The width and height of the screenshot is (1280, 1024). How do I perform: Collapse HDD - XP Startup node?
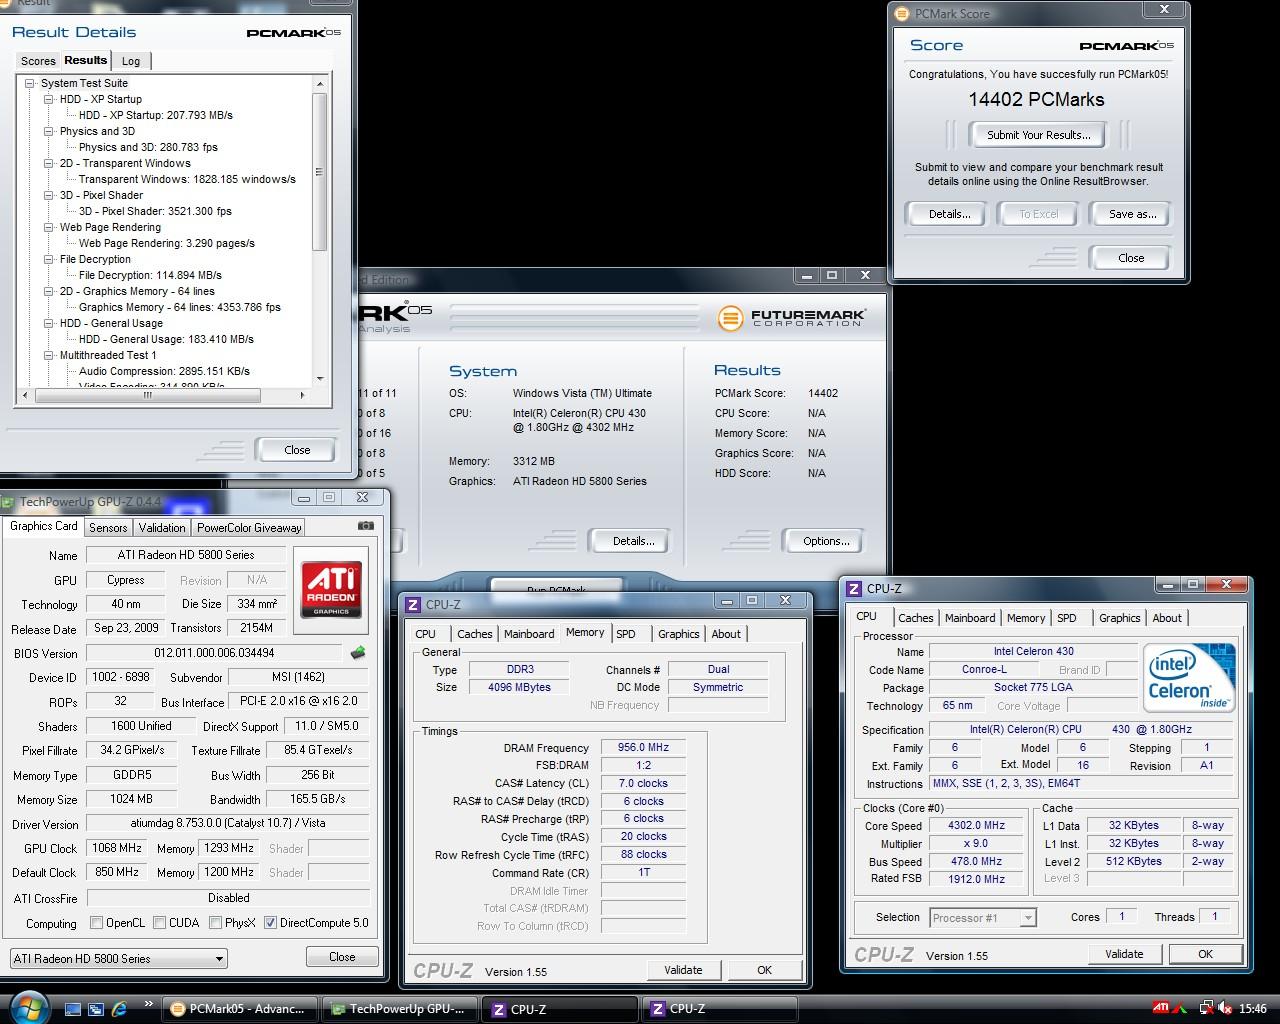tap(49, 99)
